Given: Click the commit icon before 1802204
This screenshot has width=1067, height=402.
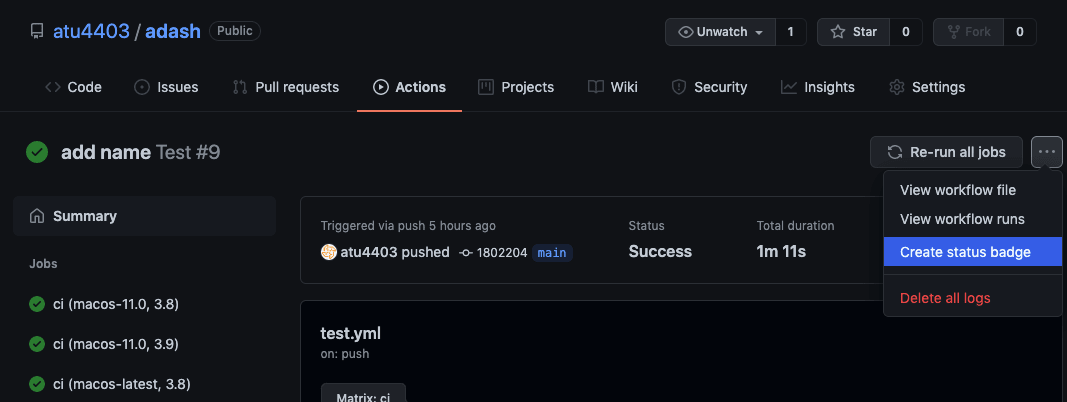Looking at the screenshot, I should 466,253.
